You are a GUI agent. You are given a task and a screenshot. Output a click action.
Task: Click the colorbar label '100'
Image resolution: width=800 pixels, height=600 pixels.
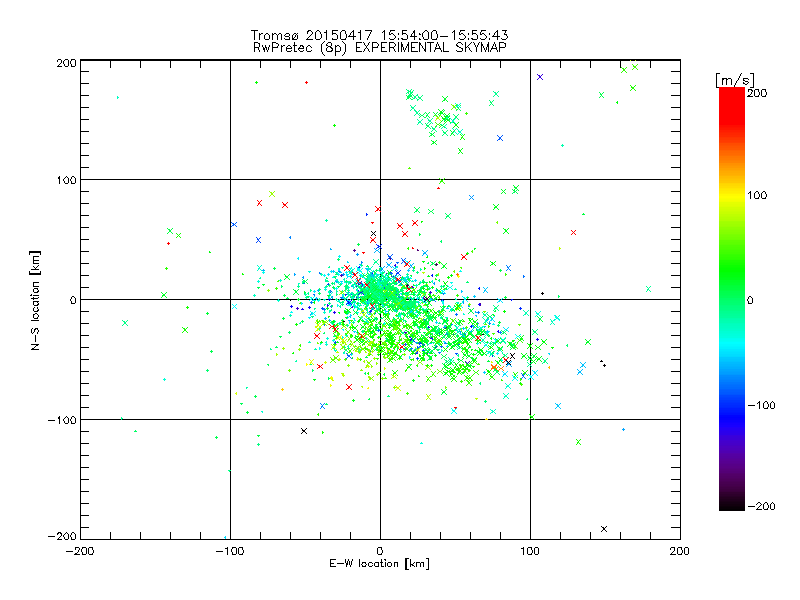click(x=757, y=195)
